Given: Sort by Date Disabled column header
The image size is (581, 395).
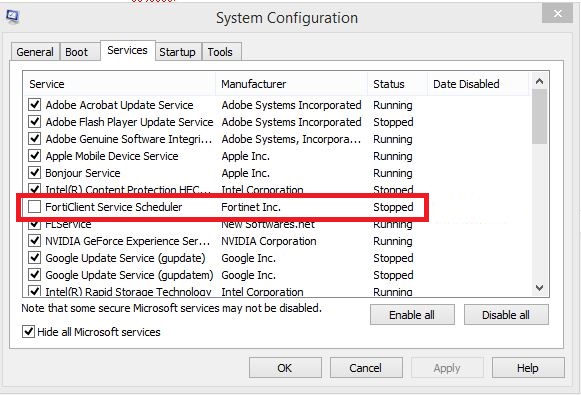Looking at the screenshot, I should pos(478,84).
